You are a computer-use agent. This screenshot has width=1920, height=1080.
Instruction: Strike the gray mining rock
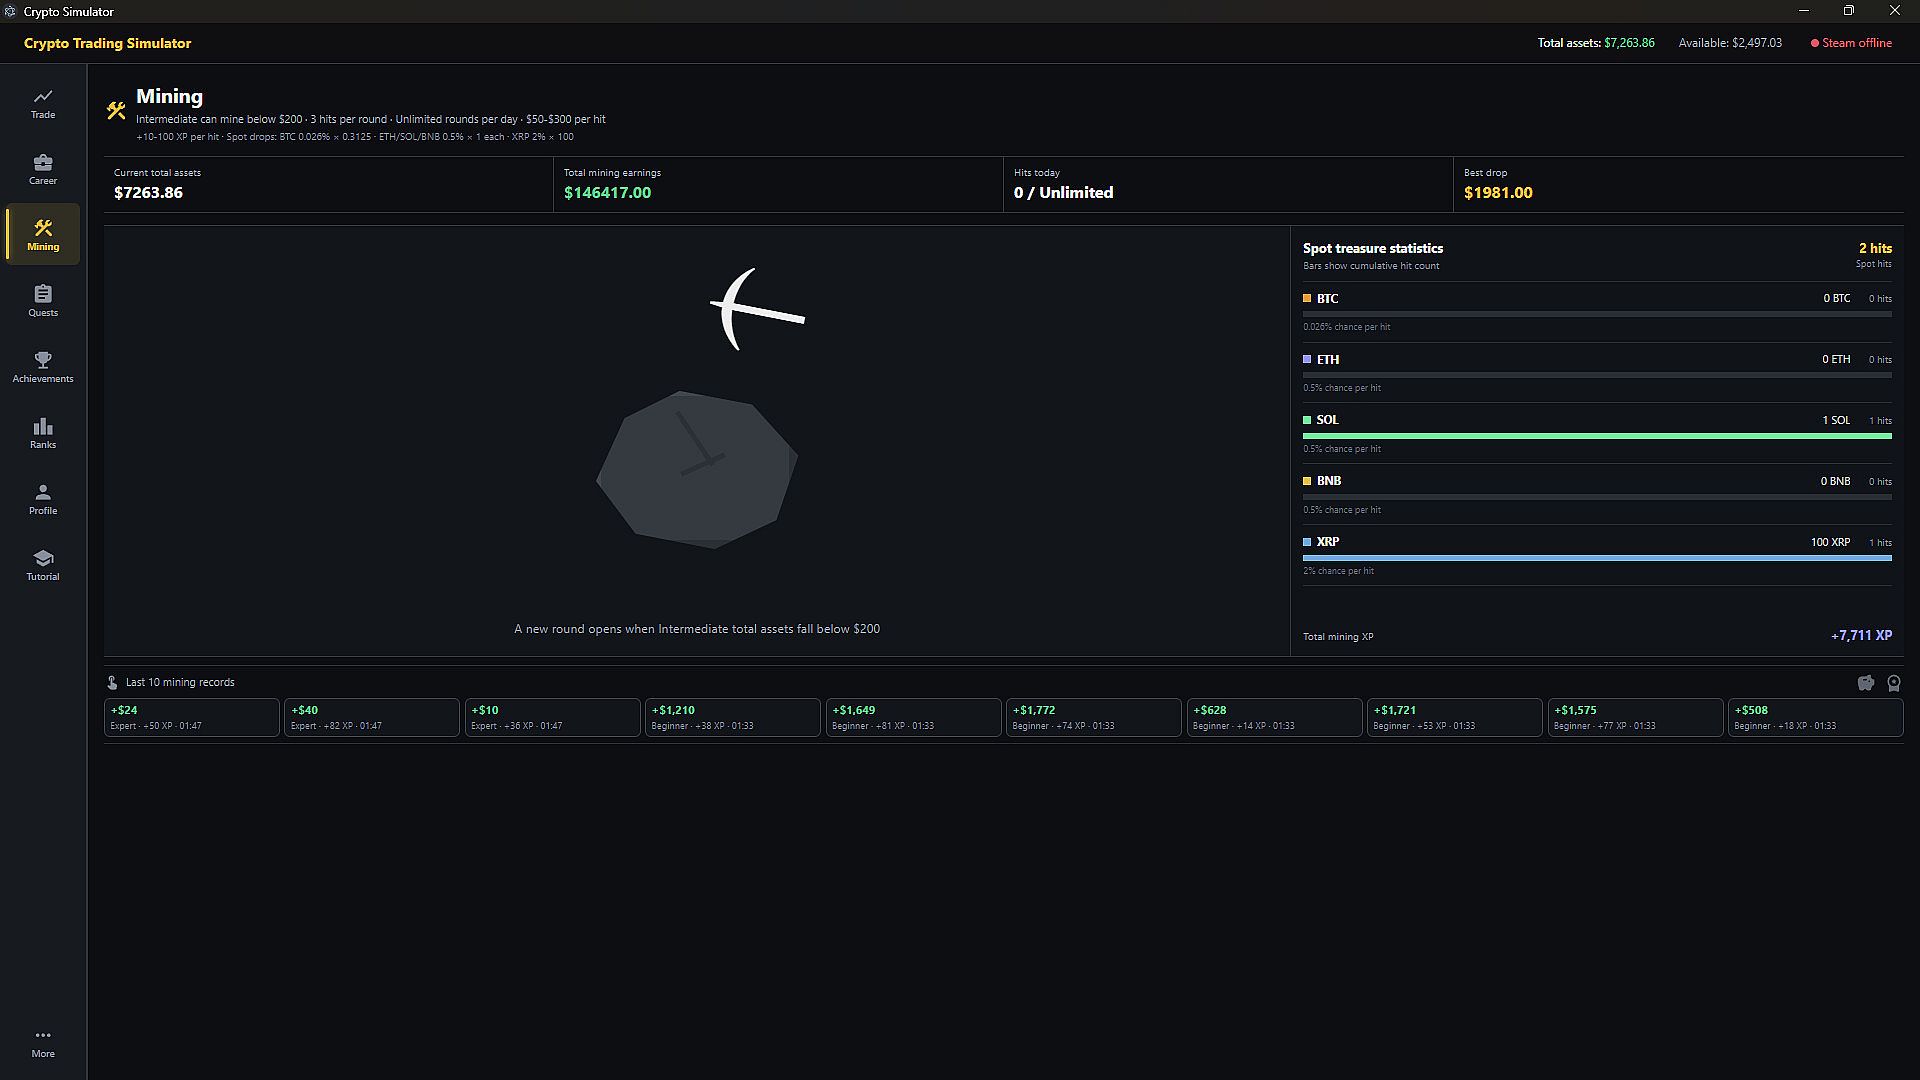click(697, 469)
